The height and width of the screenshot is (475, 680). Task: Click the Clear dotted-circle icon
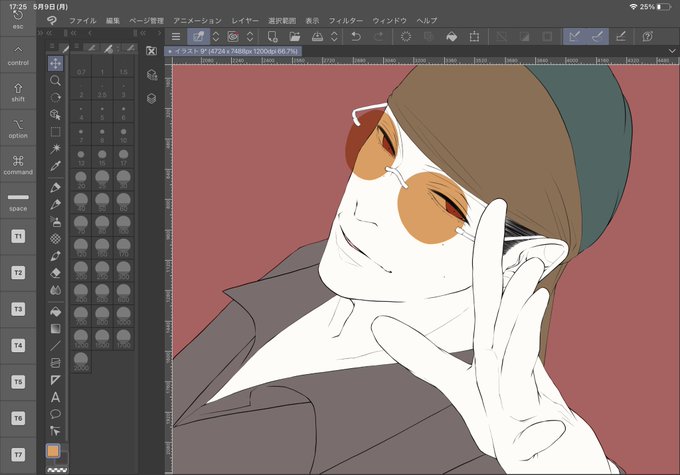click(406, 36)
